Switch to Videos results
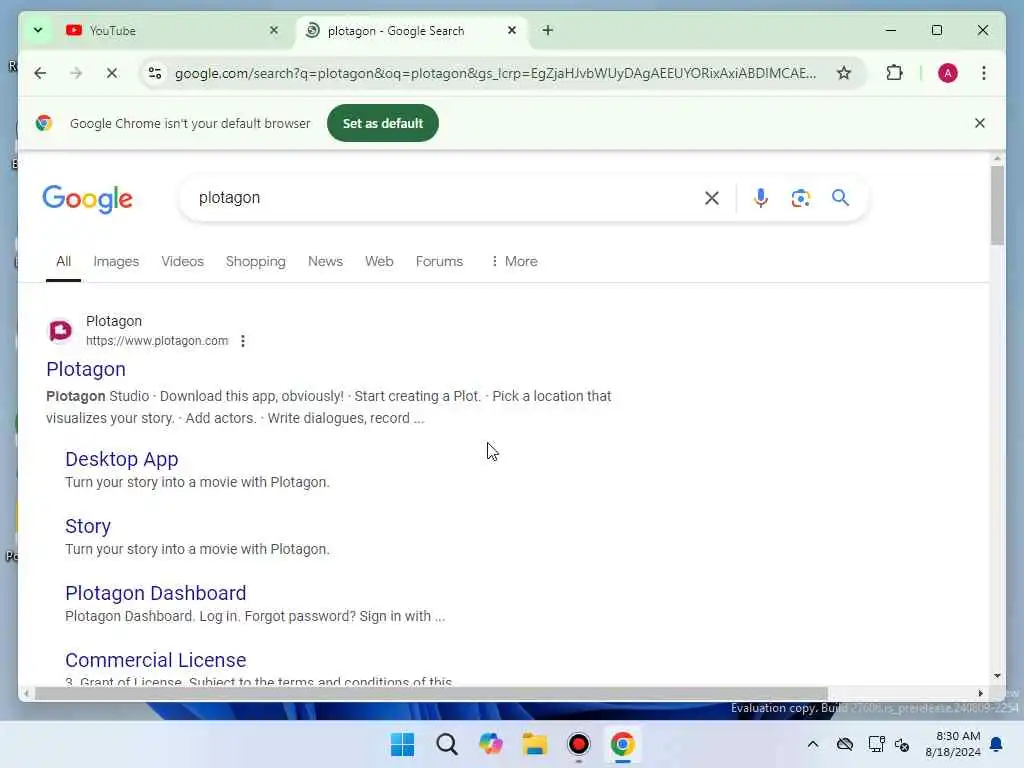The image size is (1024, 768). point(182,261)
